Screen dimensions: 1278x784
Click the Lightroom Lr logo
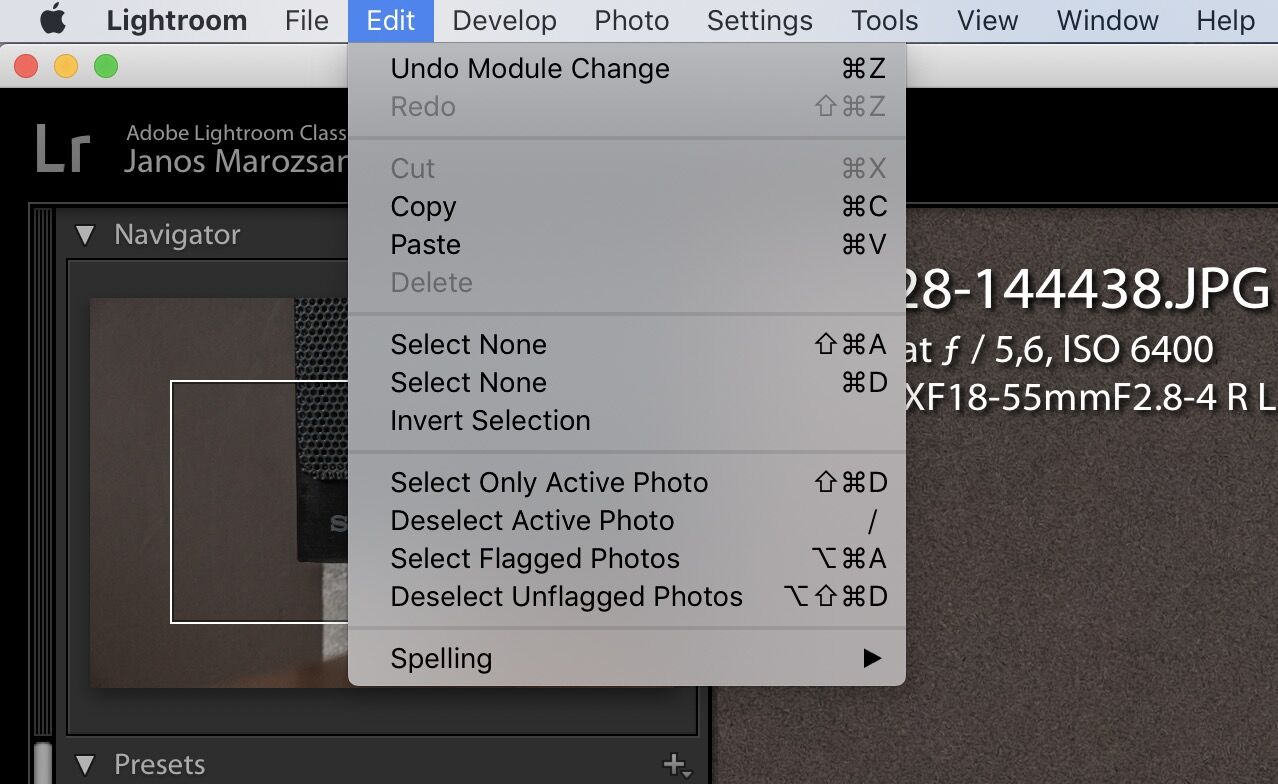coord(63,149)
